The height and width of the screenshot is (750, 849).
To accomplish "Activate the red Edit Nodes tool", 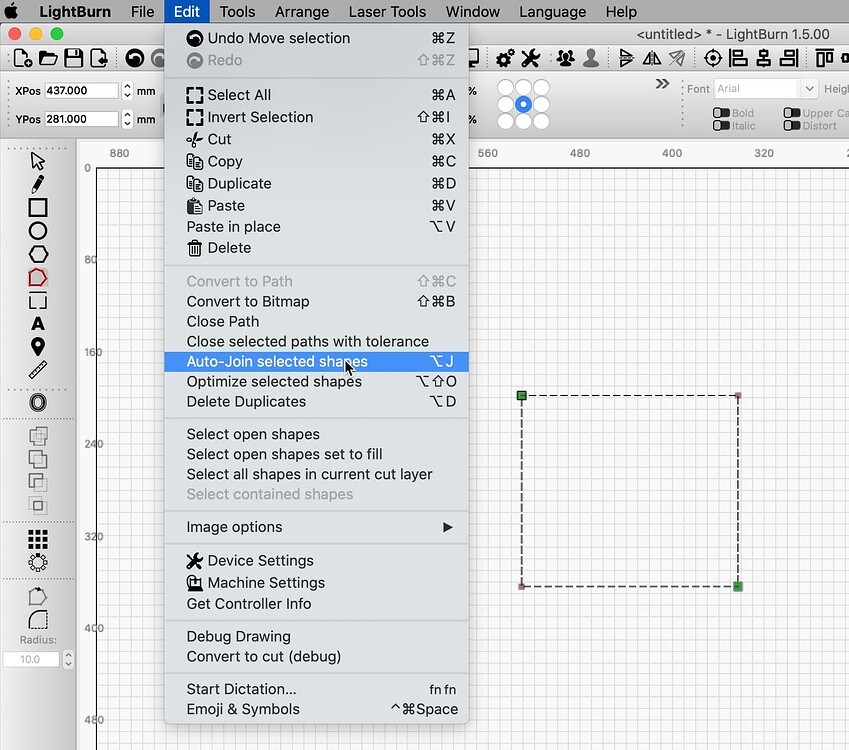I will [37, 278].
